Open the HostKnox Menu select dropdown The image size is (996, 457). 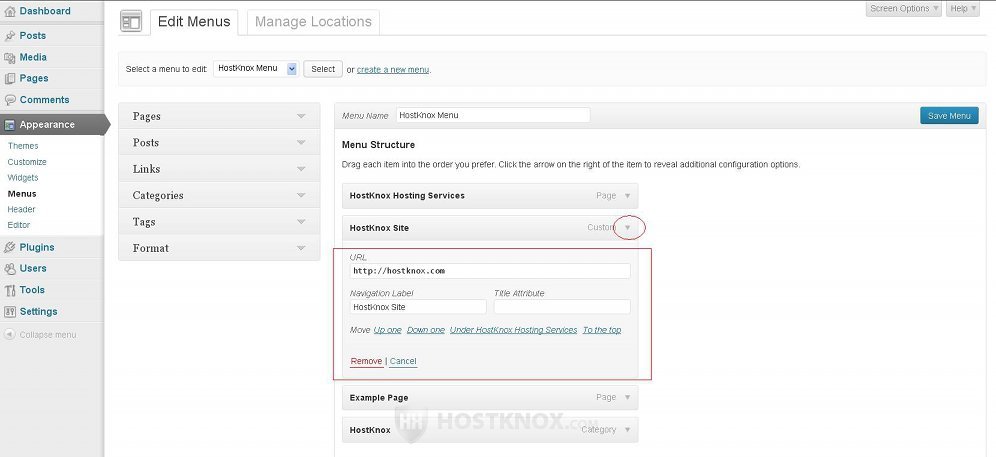click(255, 69)
